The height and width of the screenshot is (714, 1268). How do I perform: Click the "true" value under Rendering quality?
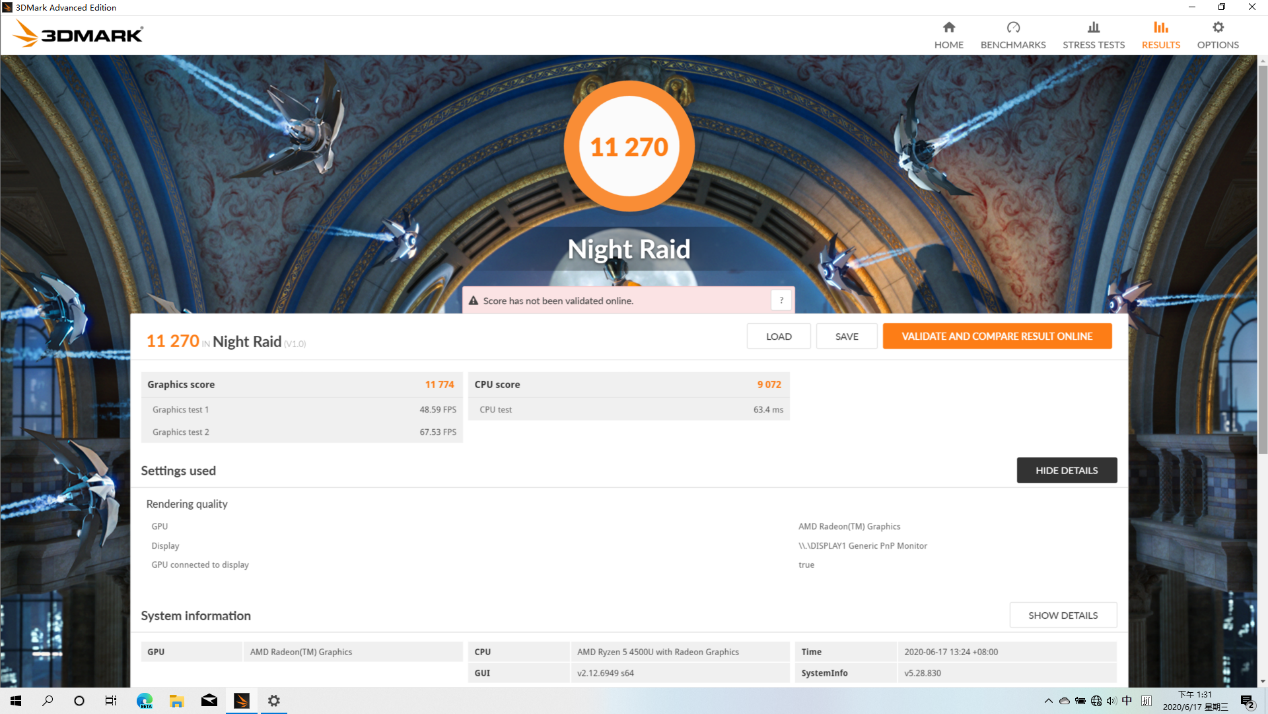pyautogui.click(x=806, y=565)
